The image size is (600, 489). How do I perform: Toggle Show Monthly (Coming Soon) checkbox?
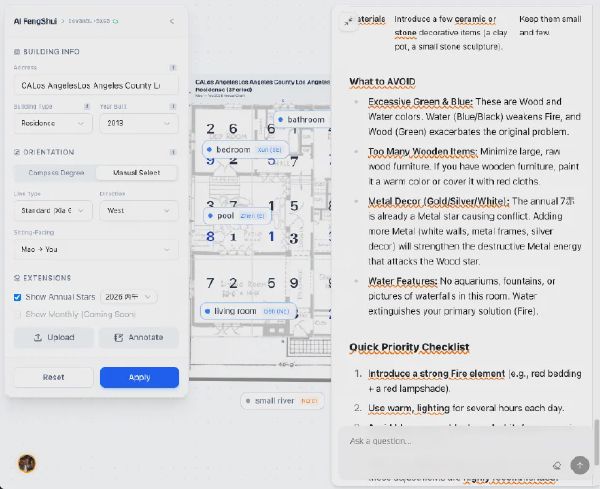click(x=17, y=315)
